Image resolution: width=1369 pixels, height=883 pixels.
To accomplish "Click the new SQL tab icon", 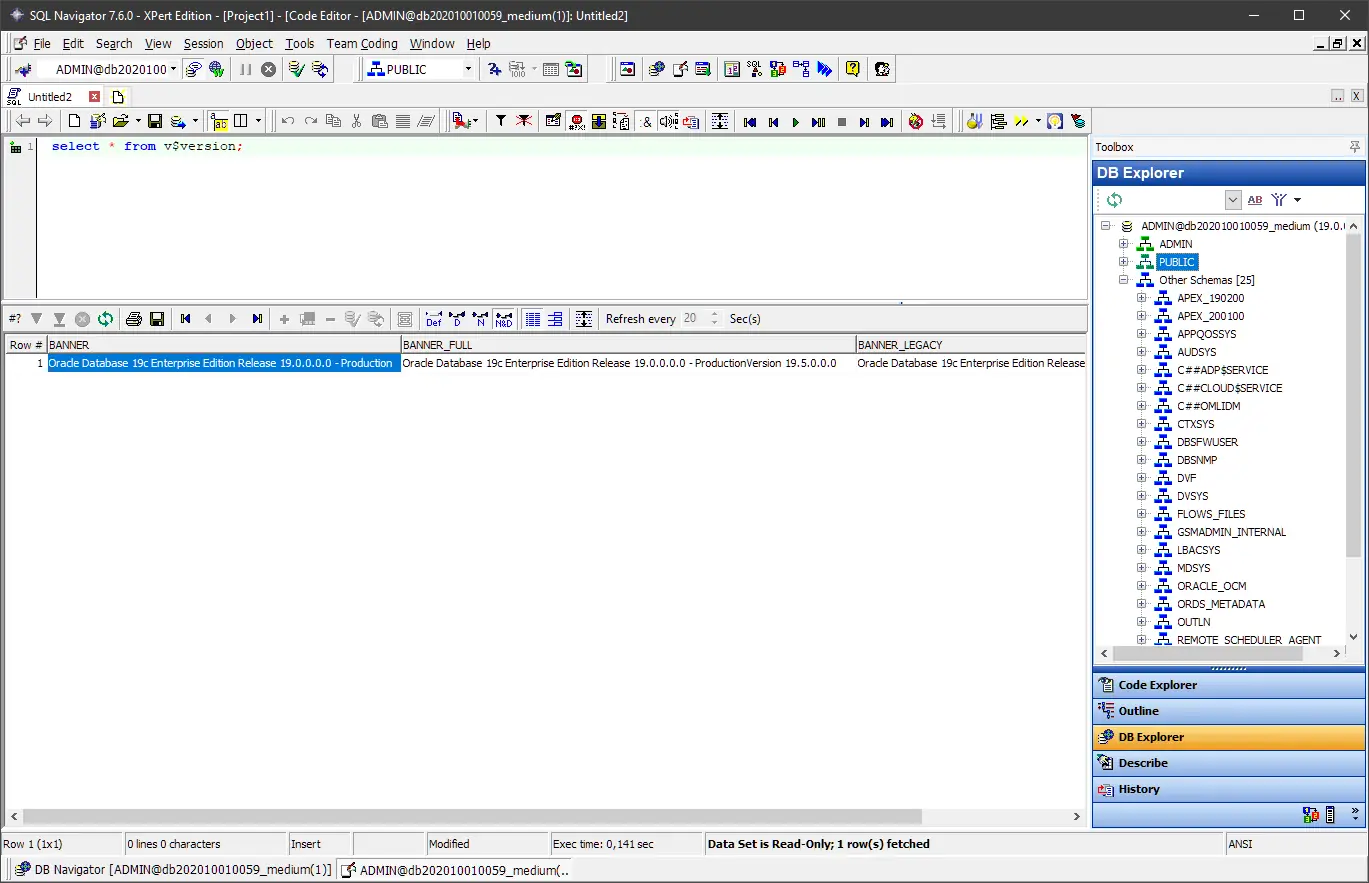I will click(x=118, y=97).
